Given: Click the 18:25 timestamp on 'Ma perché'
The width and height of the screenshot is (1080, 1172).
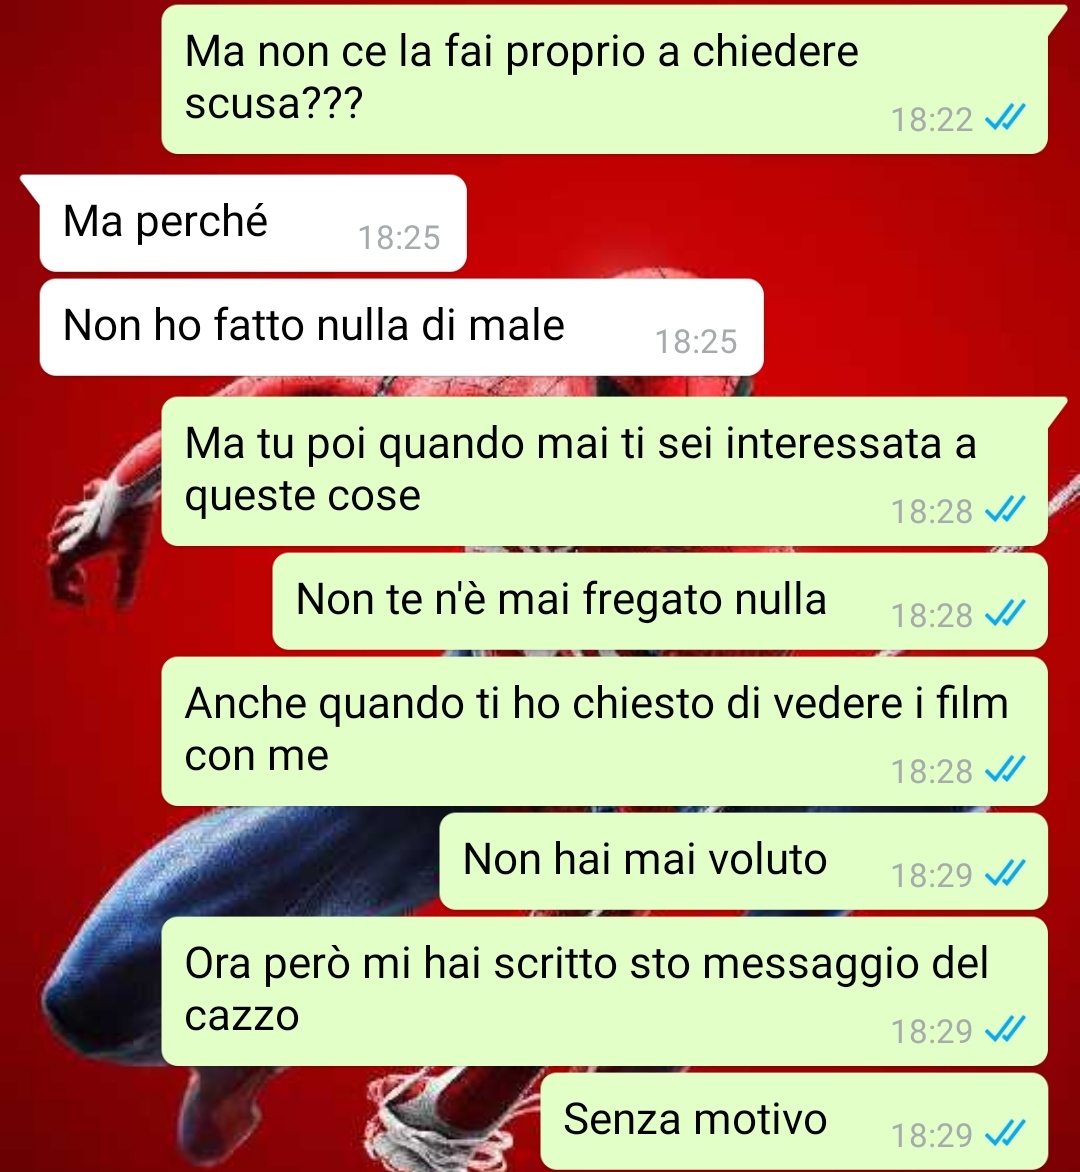Looking at the screenshot, I should point(399,238).
